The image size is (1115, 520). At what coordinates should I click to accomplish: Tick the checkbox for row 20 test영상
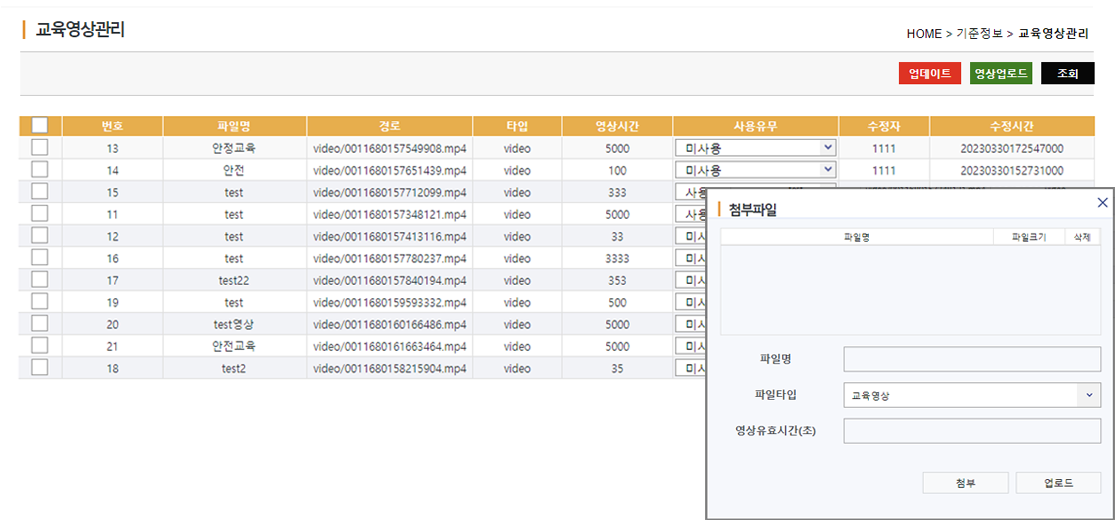tap(40, 324)
